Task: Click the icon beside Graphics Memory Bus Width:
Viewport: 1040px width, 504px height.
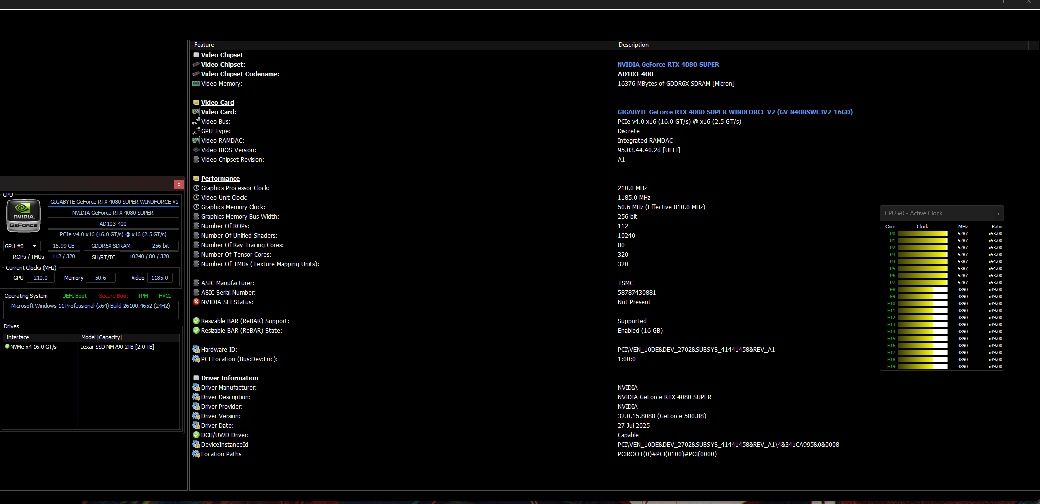Action: [x=196, y=217]
